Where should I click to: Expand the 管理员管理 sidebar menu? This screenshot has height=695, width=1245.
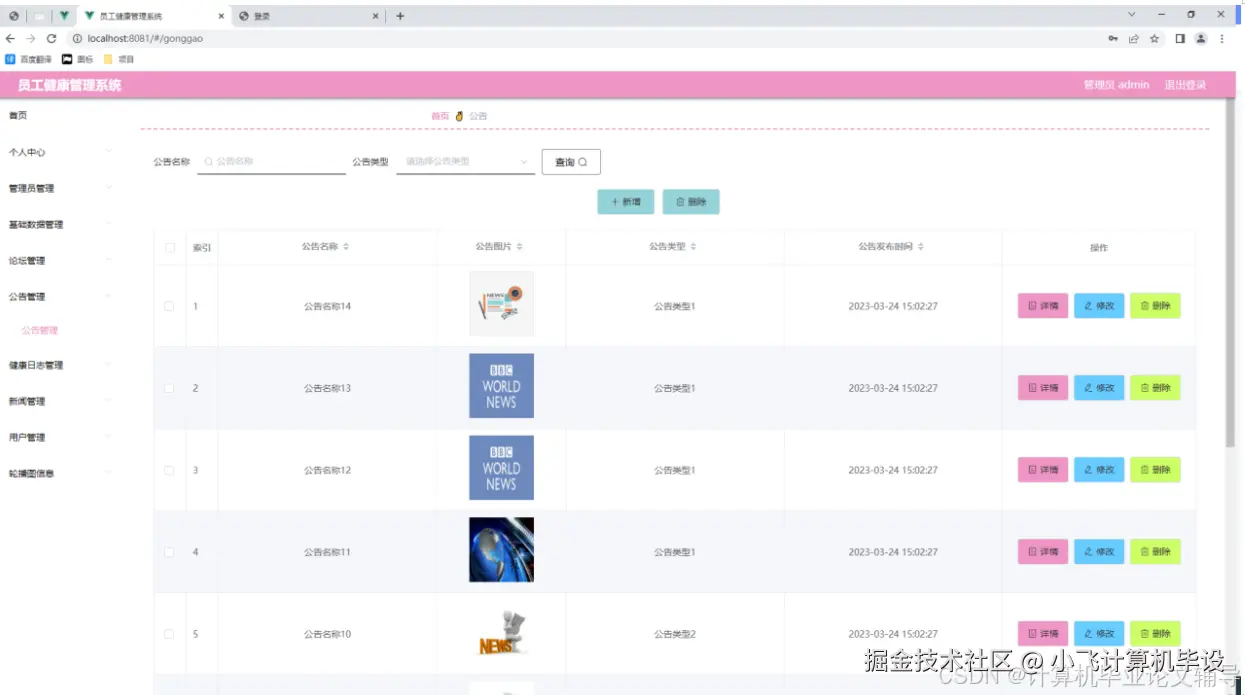60,188
